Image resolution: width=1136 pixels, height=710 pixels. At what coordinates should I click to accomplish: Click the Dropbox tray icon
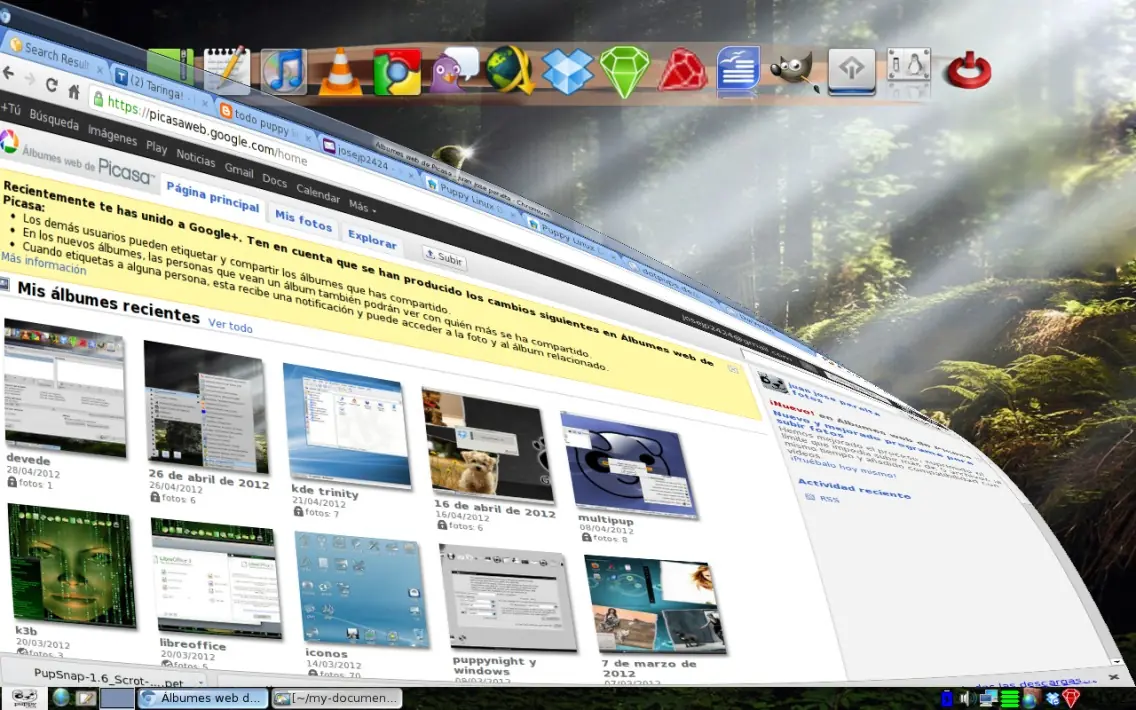pos(1052,699)
